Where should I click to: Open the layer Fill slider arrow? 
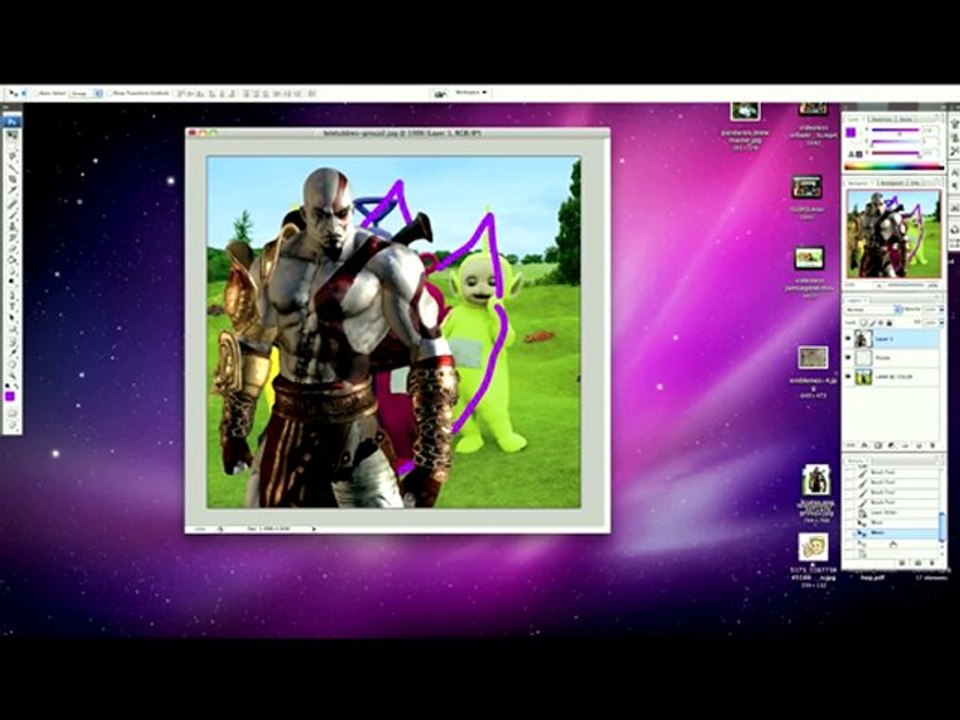(942, 323)
